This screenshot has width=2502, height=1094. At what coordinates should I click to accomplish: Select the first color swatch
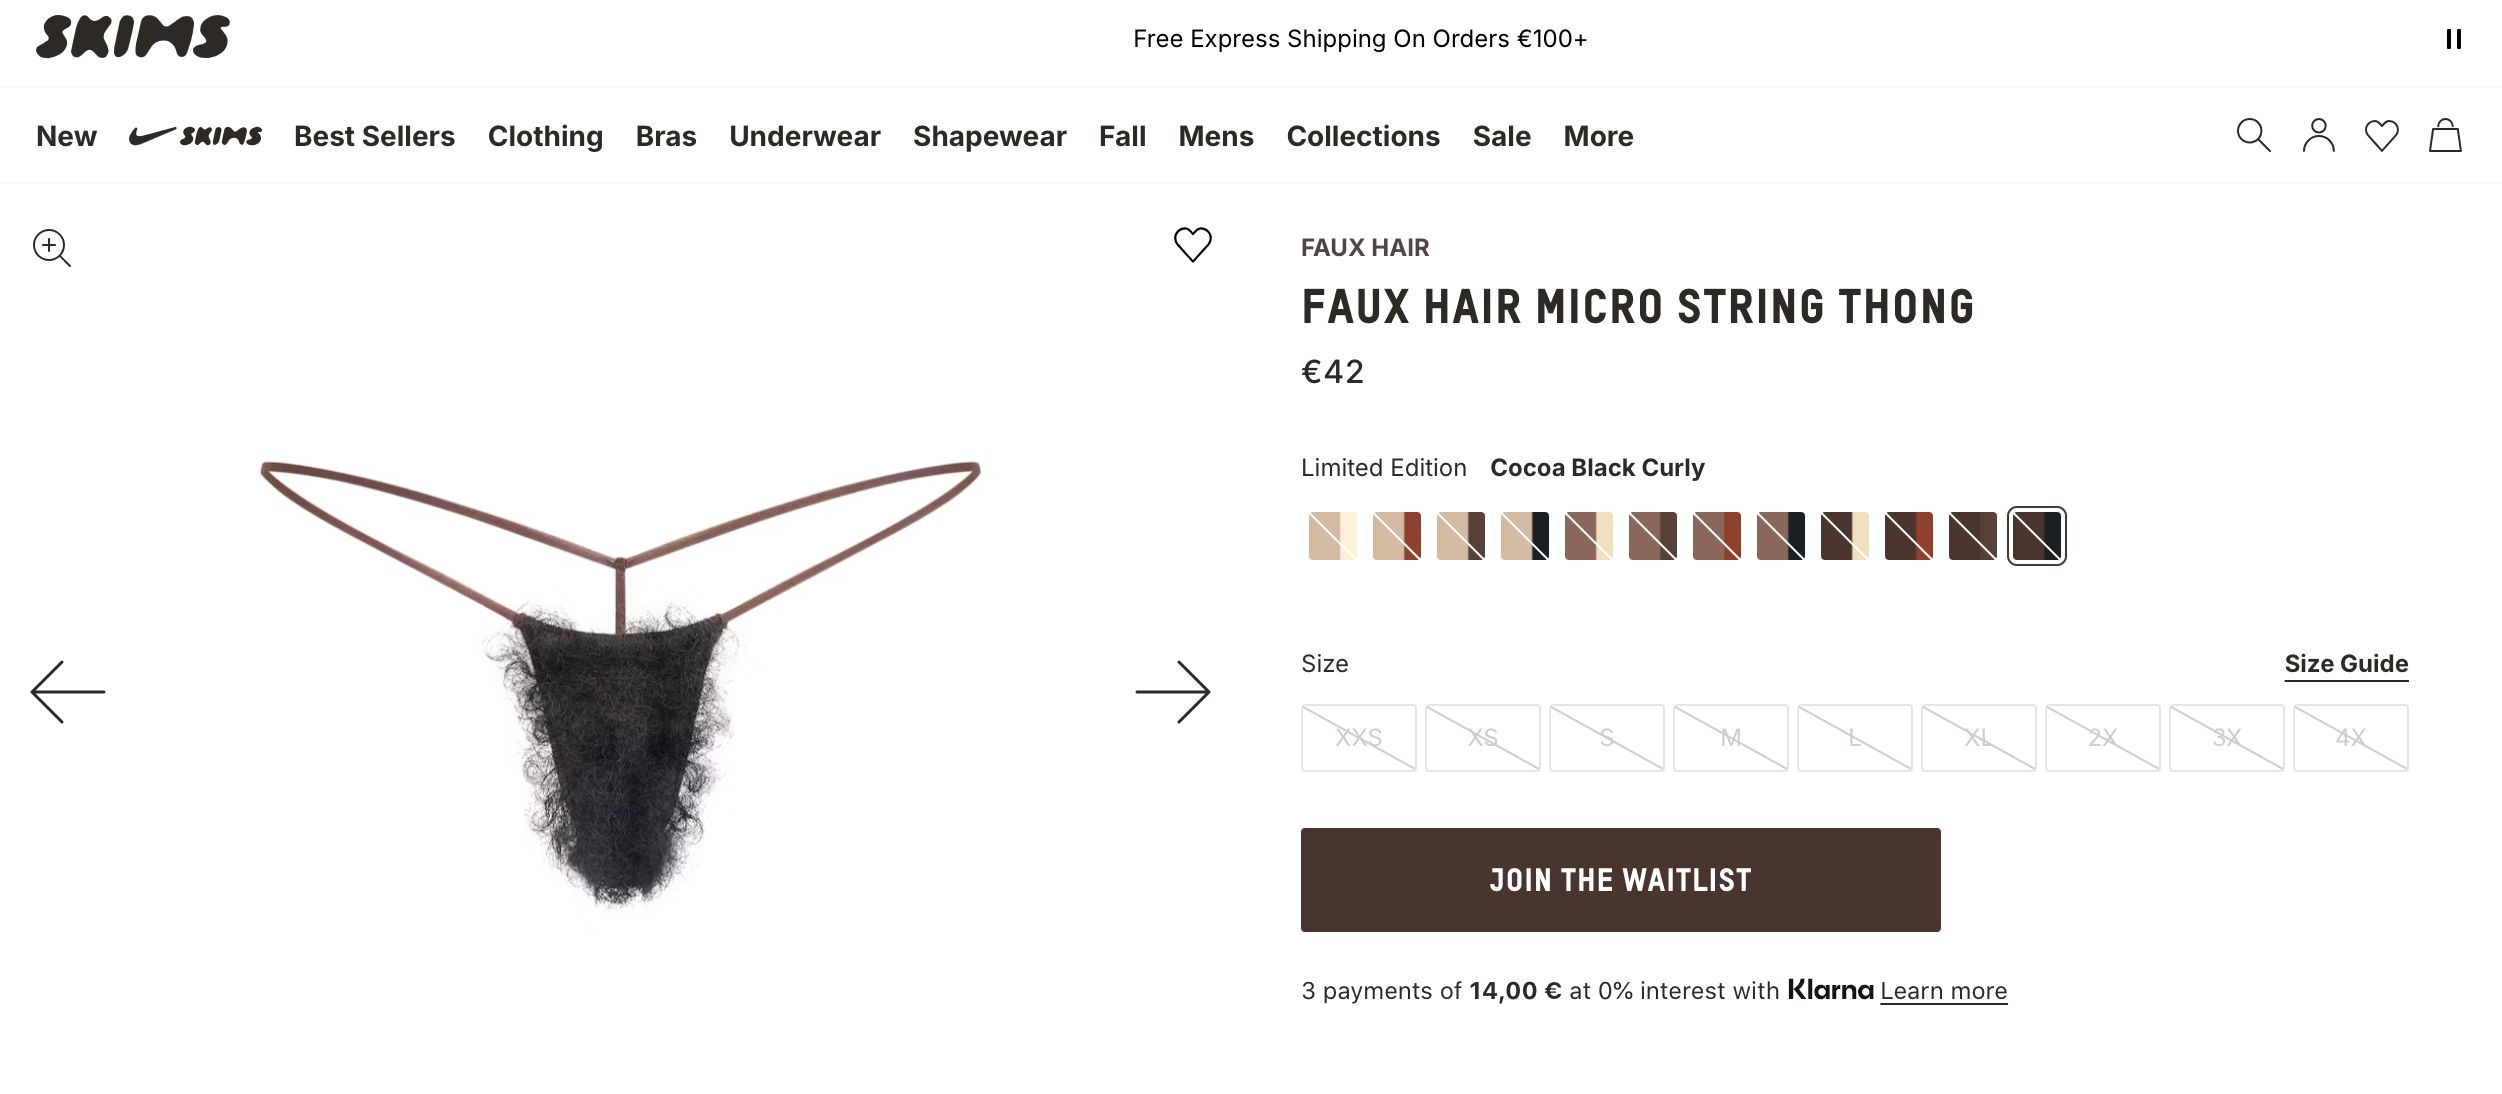tap(1332, 536)
